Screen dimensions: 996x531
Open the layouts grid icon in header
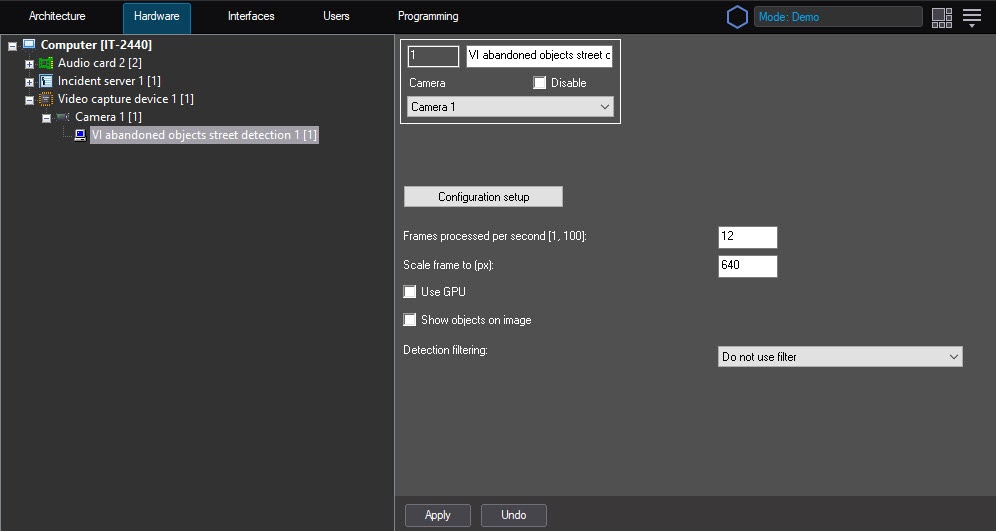point(941,17)
